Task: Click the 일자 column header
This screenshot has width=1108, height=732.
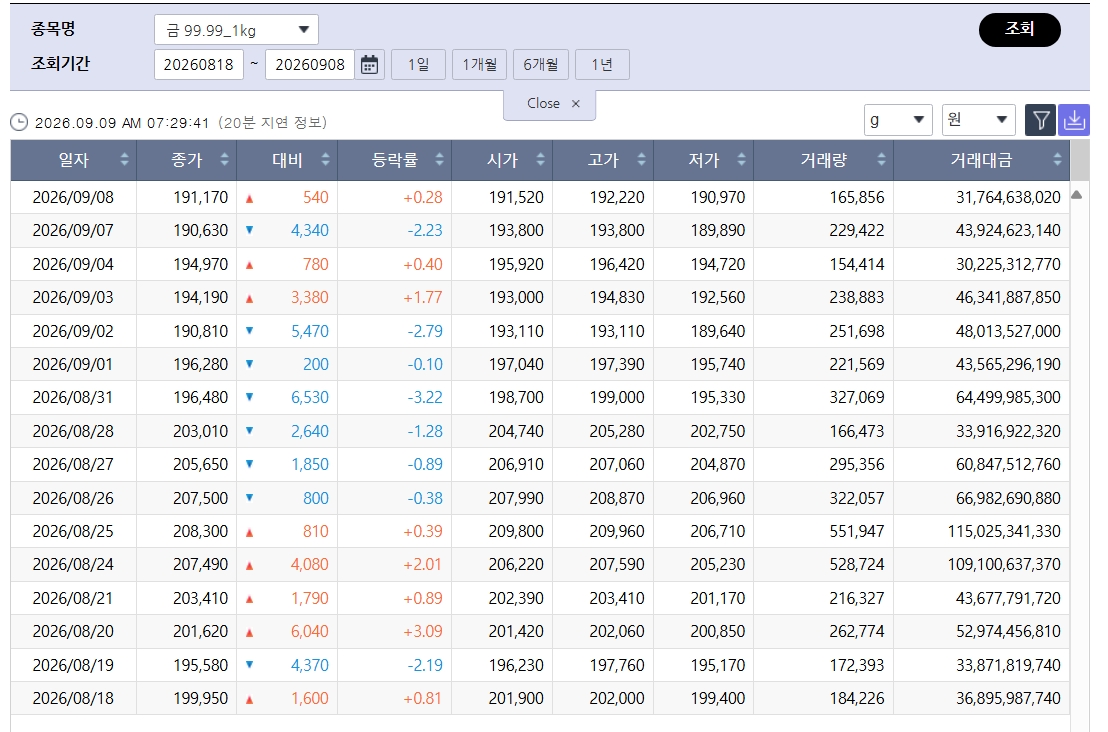Action: [73, 160]
